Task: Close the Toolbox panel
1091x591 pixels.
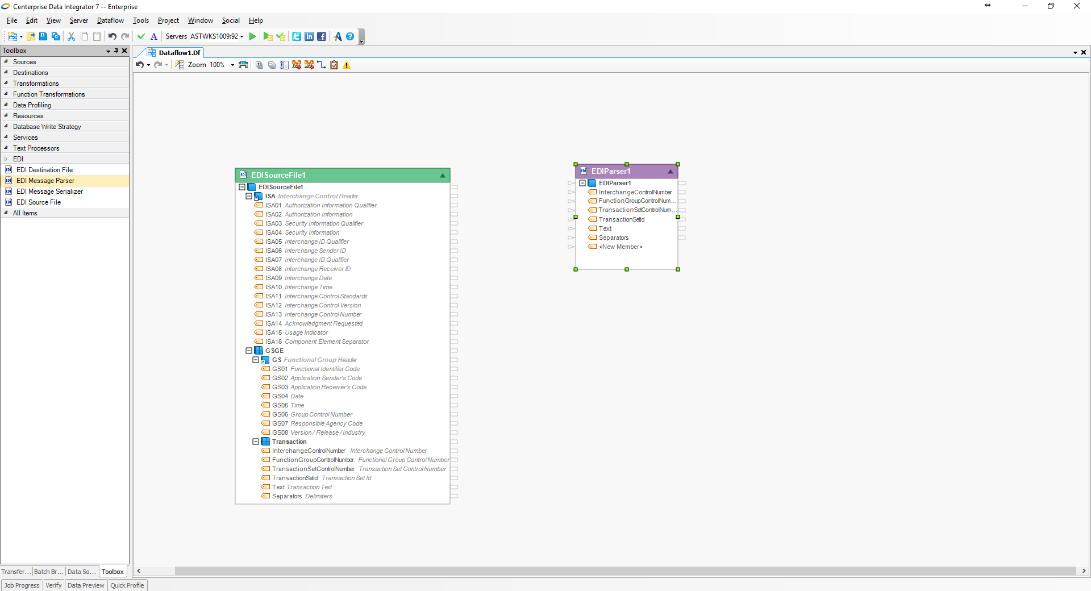Action: click(124, 50)
